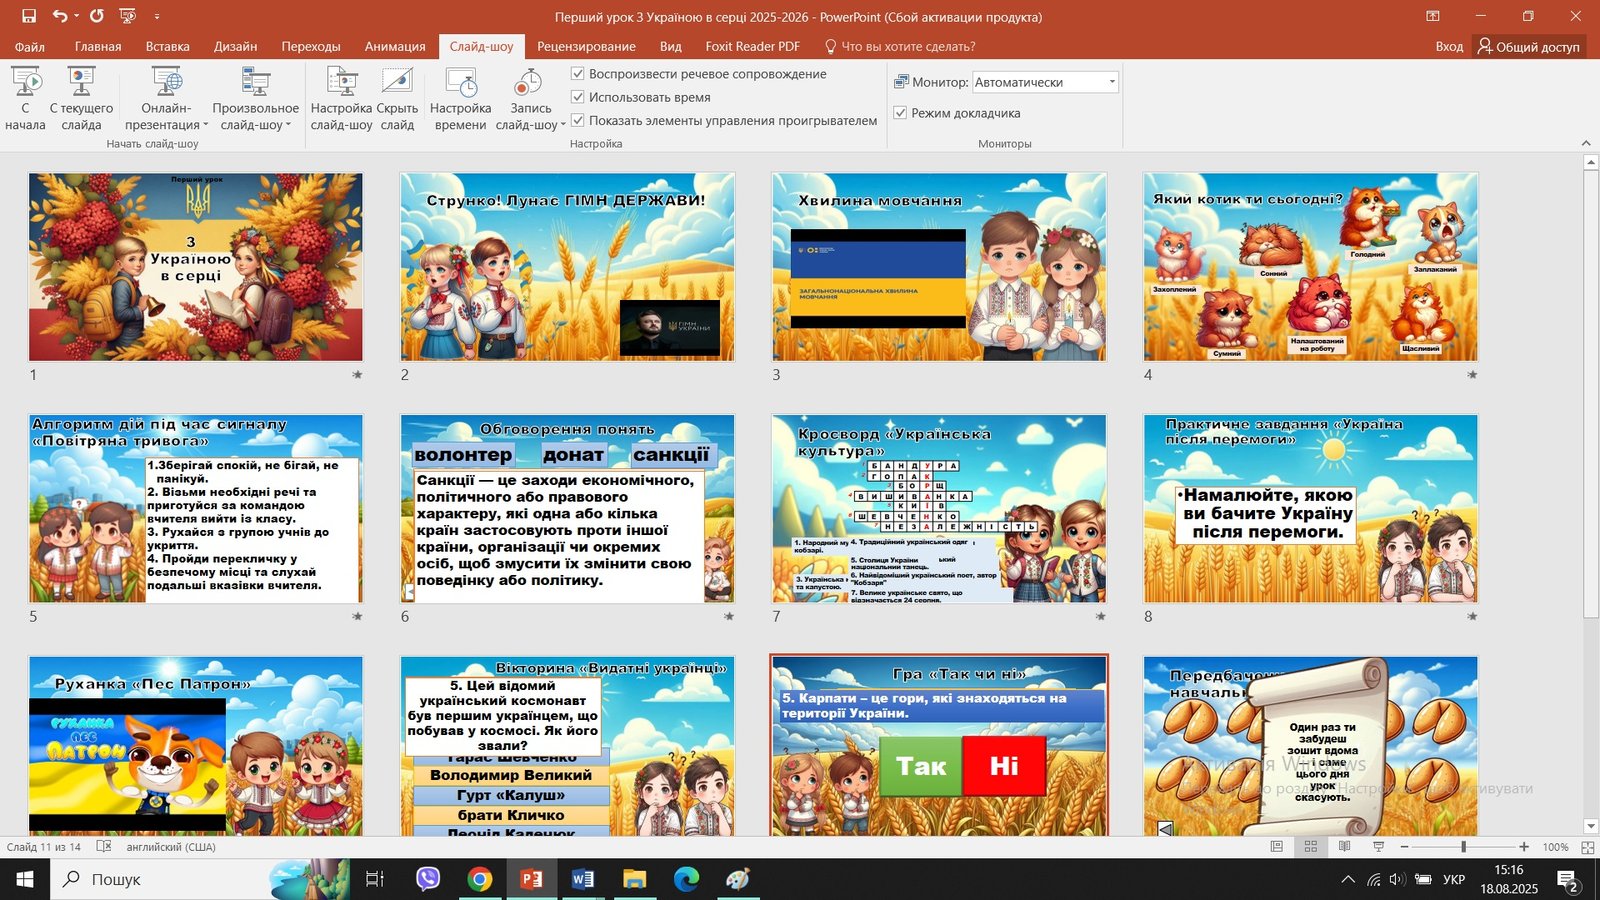The width and height of the screenshot is (1600, 900).
Task: Click 100% zoom level
Action: [1555, 847]
